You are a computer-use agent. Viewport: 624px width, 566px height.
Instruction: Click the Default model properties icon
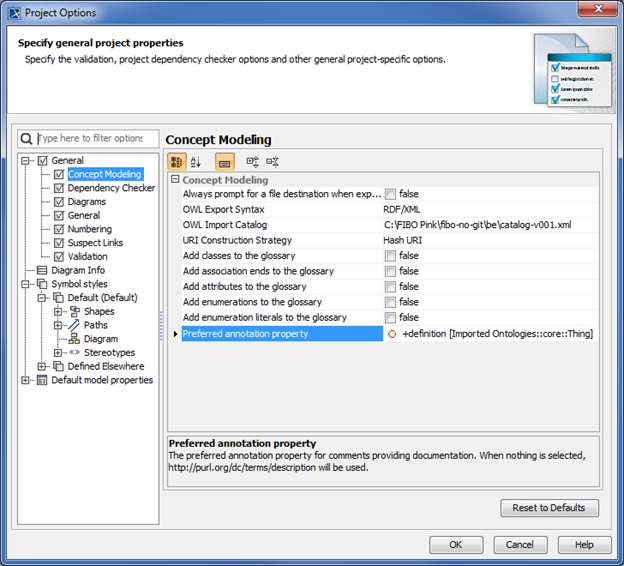click(x=42, y=380)
